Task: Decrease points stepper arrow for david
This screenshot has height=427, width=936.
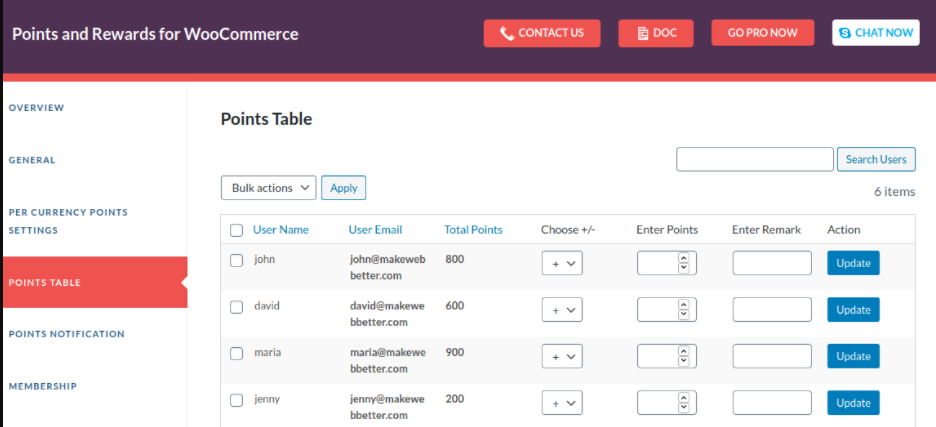Action: pos(684,315)
